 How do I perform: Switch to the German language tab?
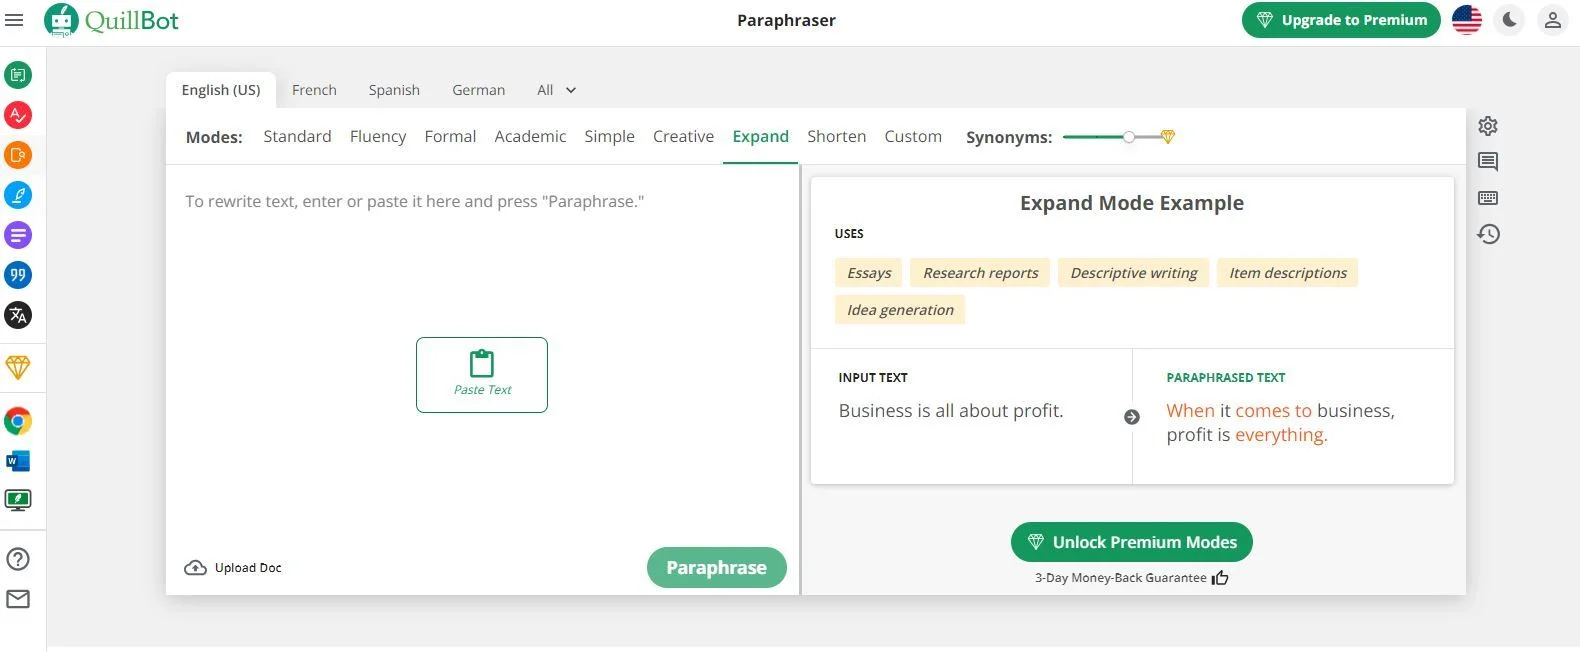point(478,90)
